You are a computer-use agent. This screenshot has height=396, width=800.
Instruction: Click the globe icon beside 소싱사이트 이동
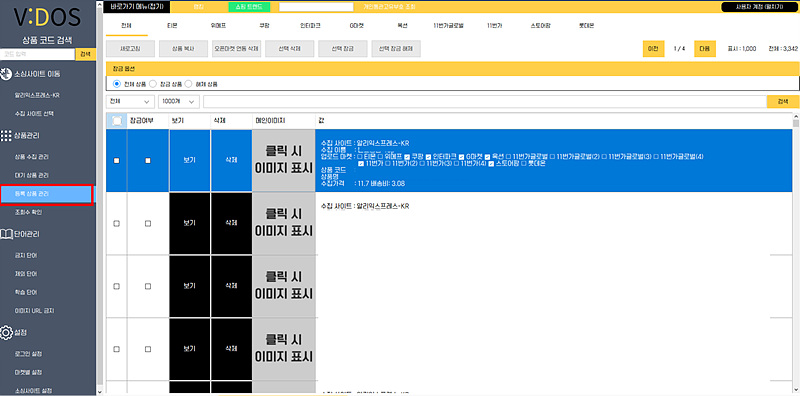(x=6, y=74)
